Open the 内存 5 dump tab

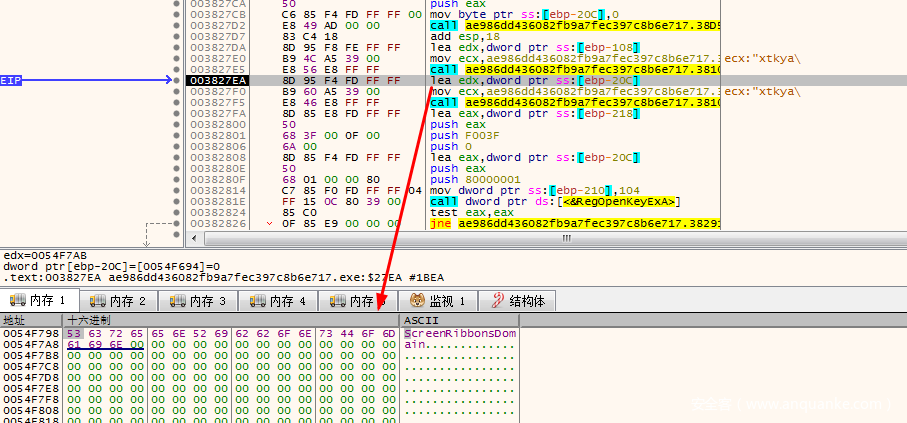point(360,301)
